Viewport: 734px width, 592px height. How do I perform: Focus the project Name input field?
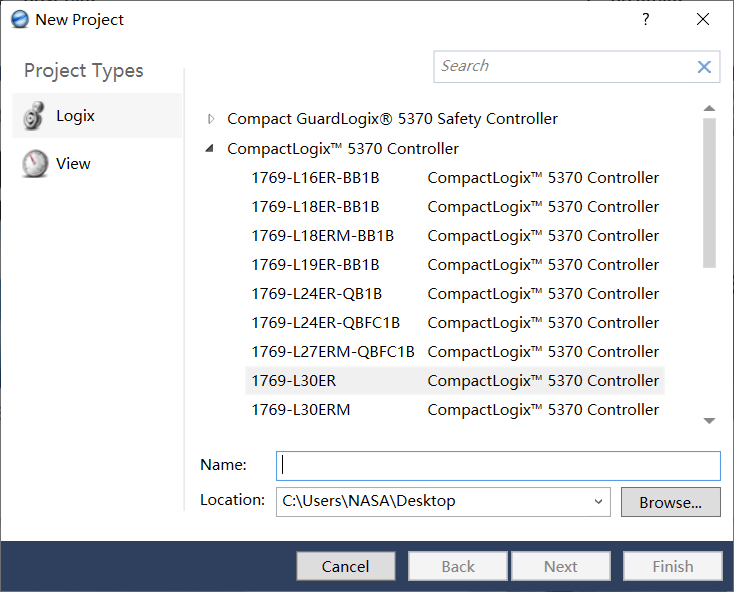pyautogui.click(x=498, y=466)
